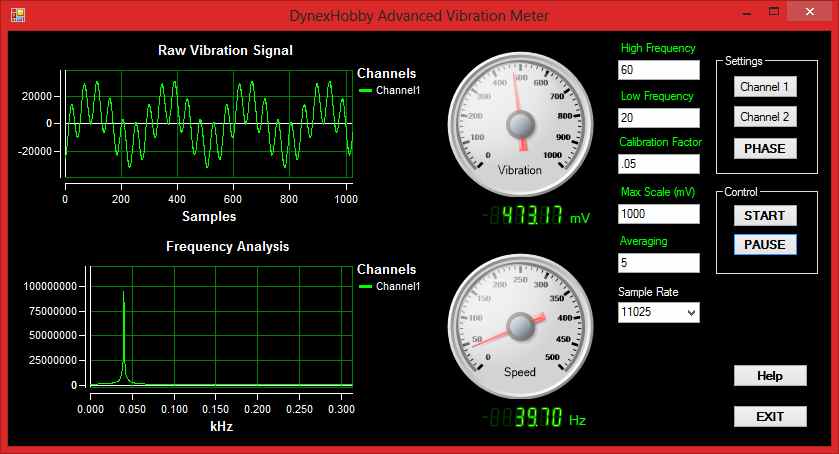Click the application icon in title bar
The image size is (839, 454).
coord(18,14)
